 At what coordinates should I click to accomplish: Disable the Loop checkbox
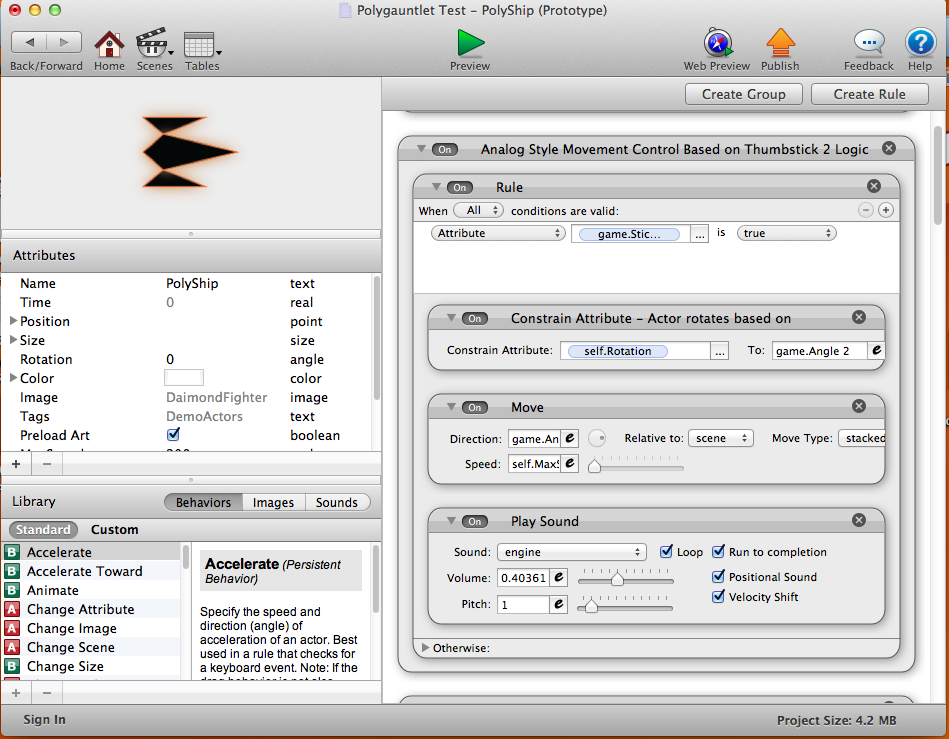click(x=667, y=552)
